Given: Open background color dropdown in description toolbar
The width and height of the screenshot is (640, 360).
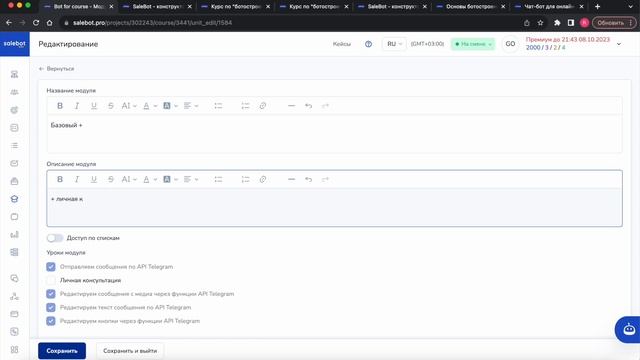Looking at the screenshot, I should tap(170, 179).
